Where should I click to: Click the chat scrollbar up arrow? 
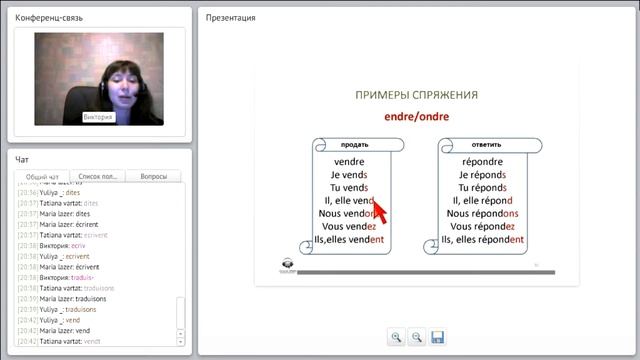click(x=180, y=333)
